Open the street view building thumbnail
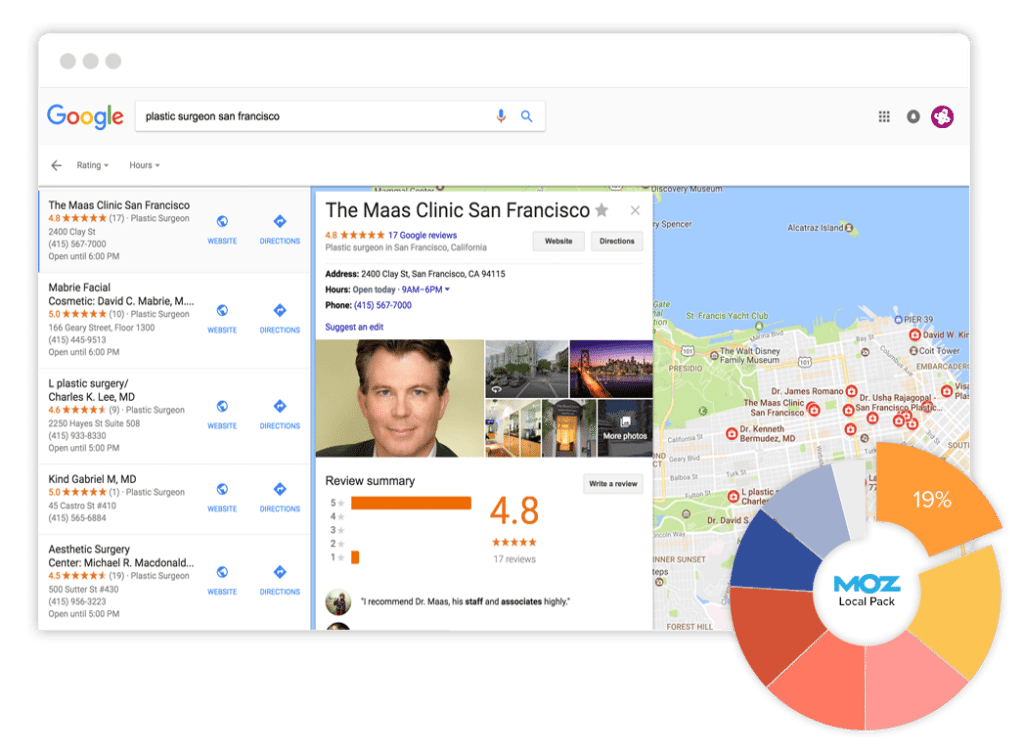The width and height of the screenshot is (1024, 753). point(526,369)
